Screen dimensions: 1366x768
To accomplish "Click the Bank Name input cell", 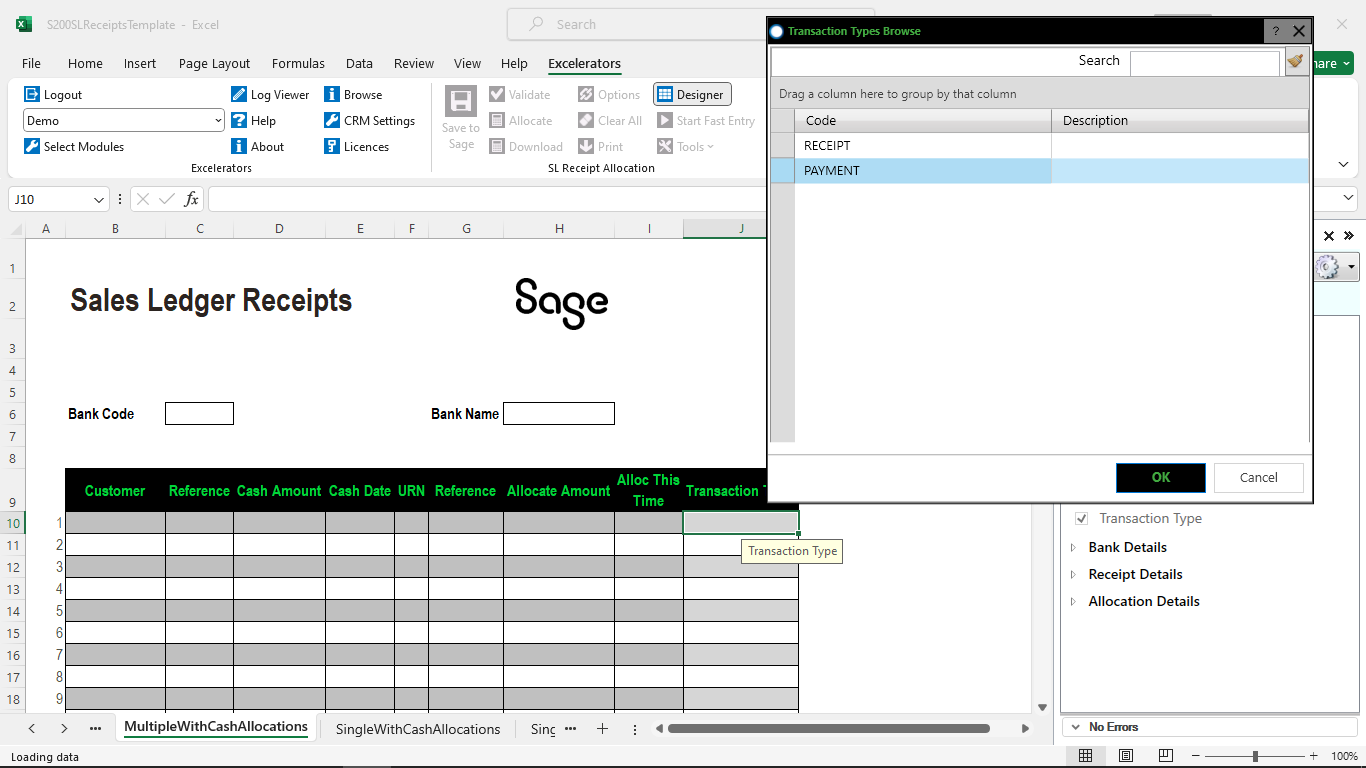I will [559, 413].
